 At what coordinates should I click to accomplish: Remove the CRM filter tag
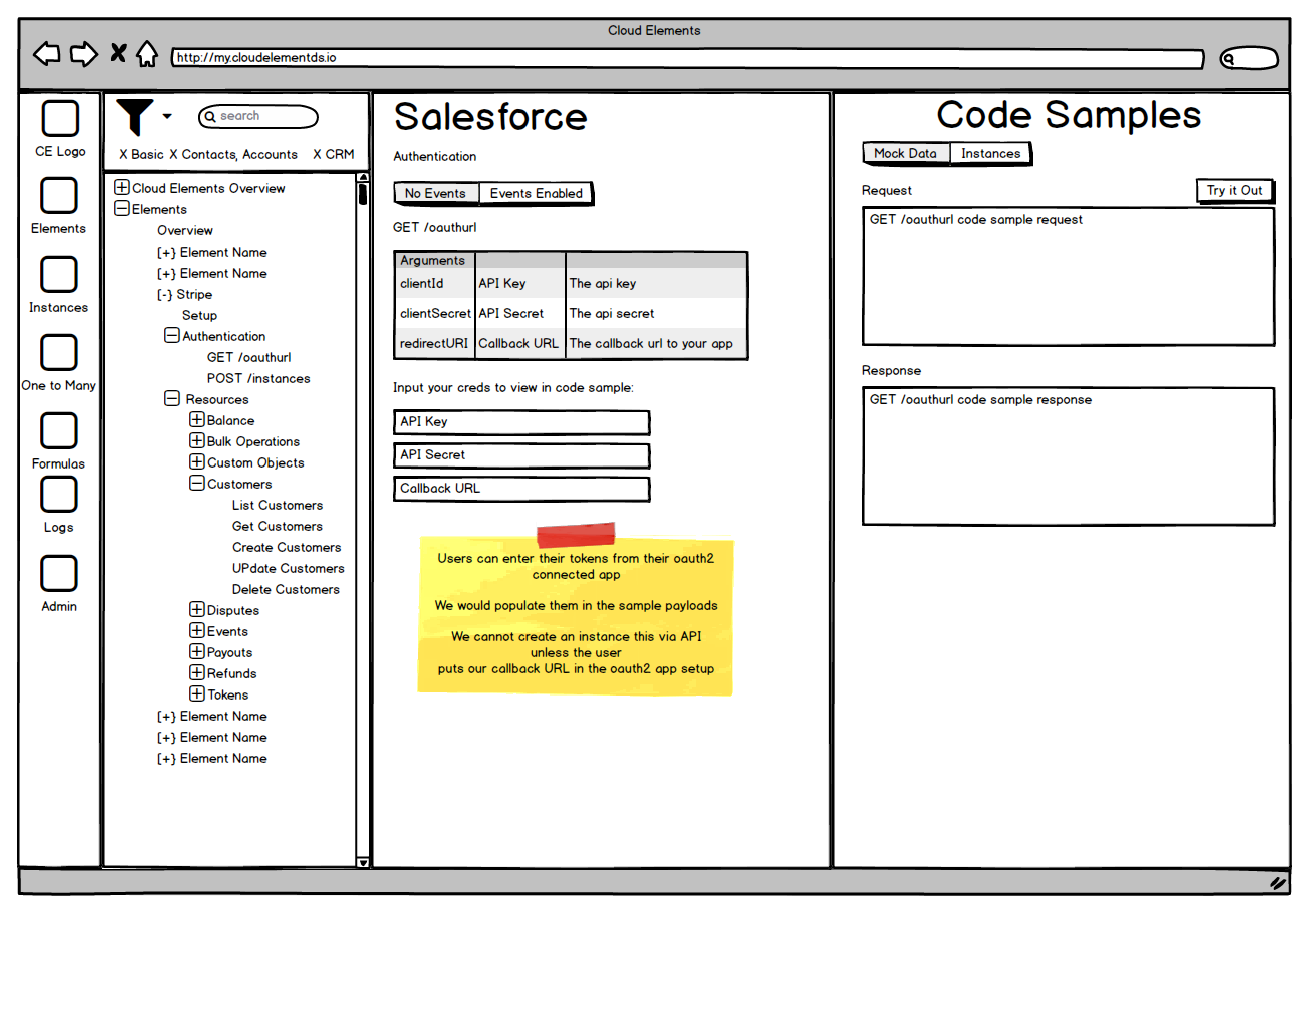point(317,155)
